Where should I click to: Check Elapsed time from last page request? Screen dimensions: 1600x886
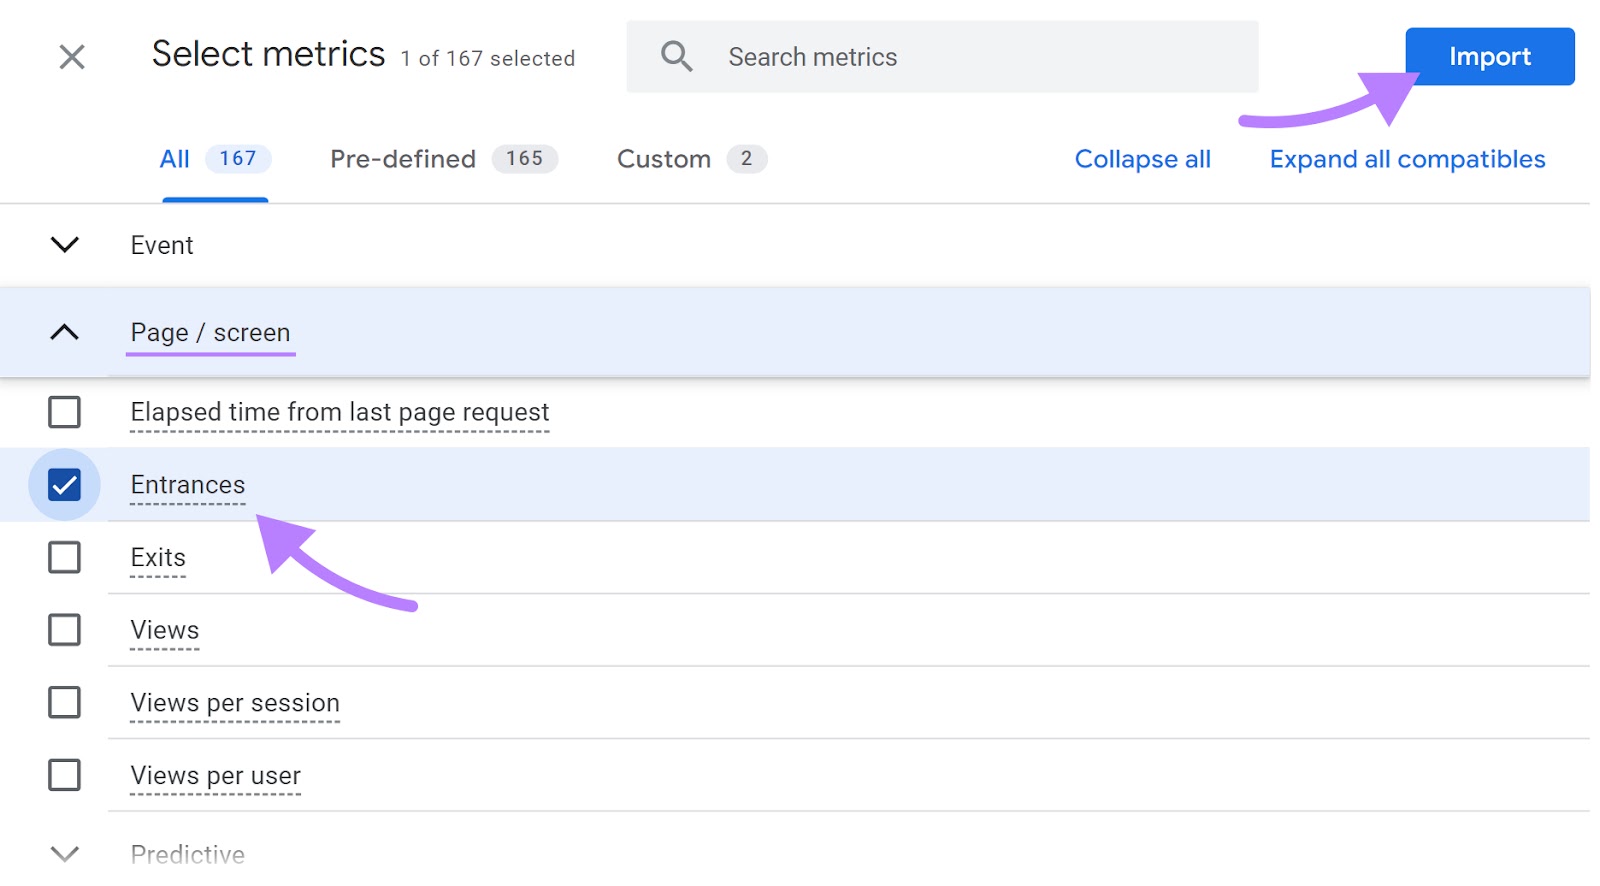[x=65, y=412]
